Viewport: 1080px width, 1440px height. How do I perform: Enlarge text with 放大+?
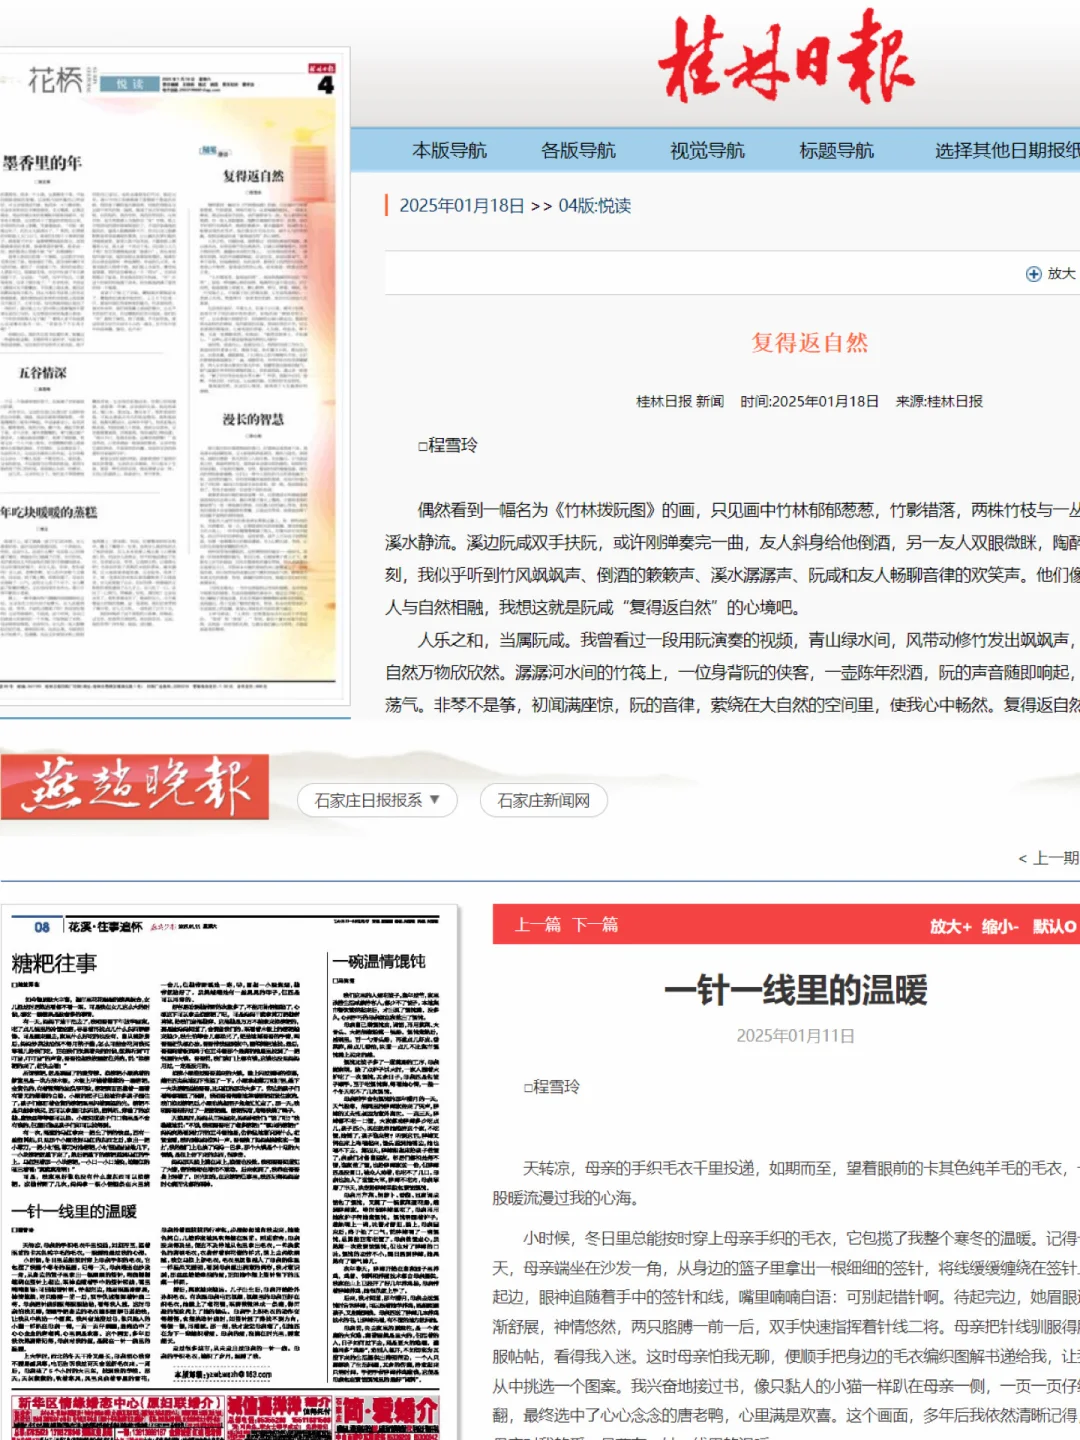click(951, 926)
